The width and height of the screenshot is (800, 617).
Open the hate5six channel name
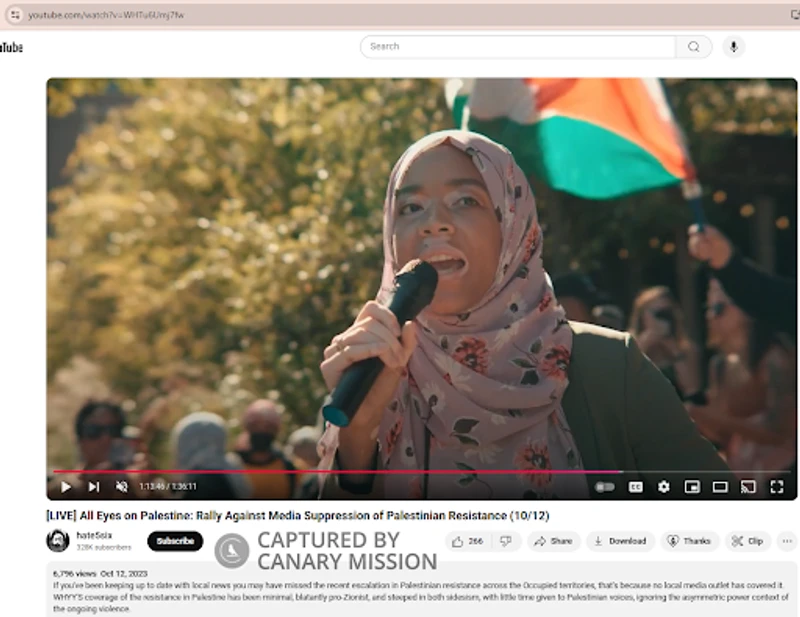[x=94, y=535]
